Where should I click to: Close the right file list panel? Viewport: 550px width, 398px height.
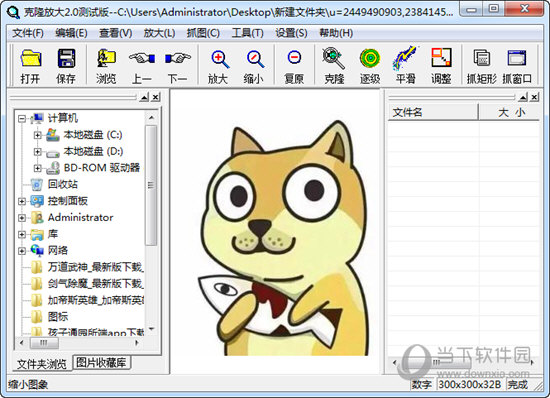click(x=534, y=97)
